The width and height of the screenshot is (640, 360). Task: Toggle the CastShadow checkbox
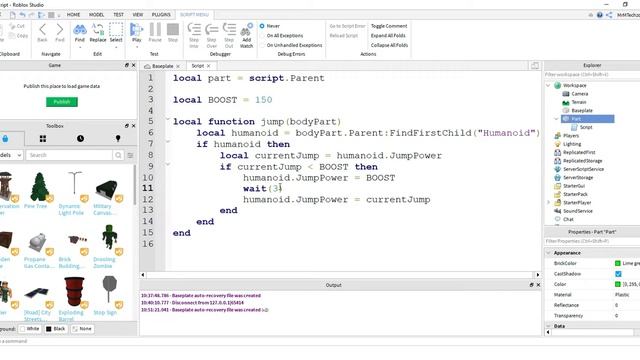coord(618,274)
